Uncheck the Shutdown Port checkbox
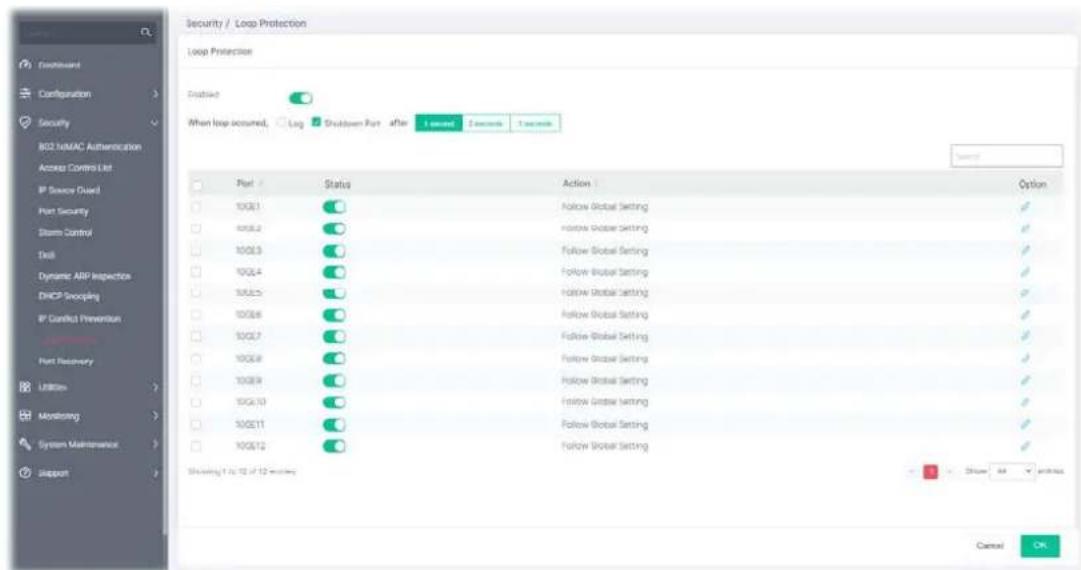Image resolution: width=1081 pixels, height=570 pixels. tap(316, 122)
